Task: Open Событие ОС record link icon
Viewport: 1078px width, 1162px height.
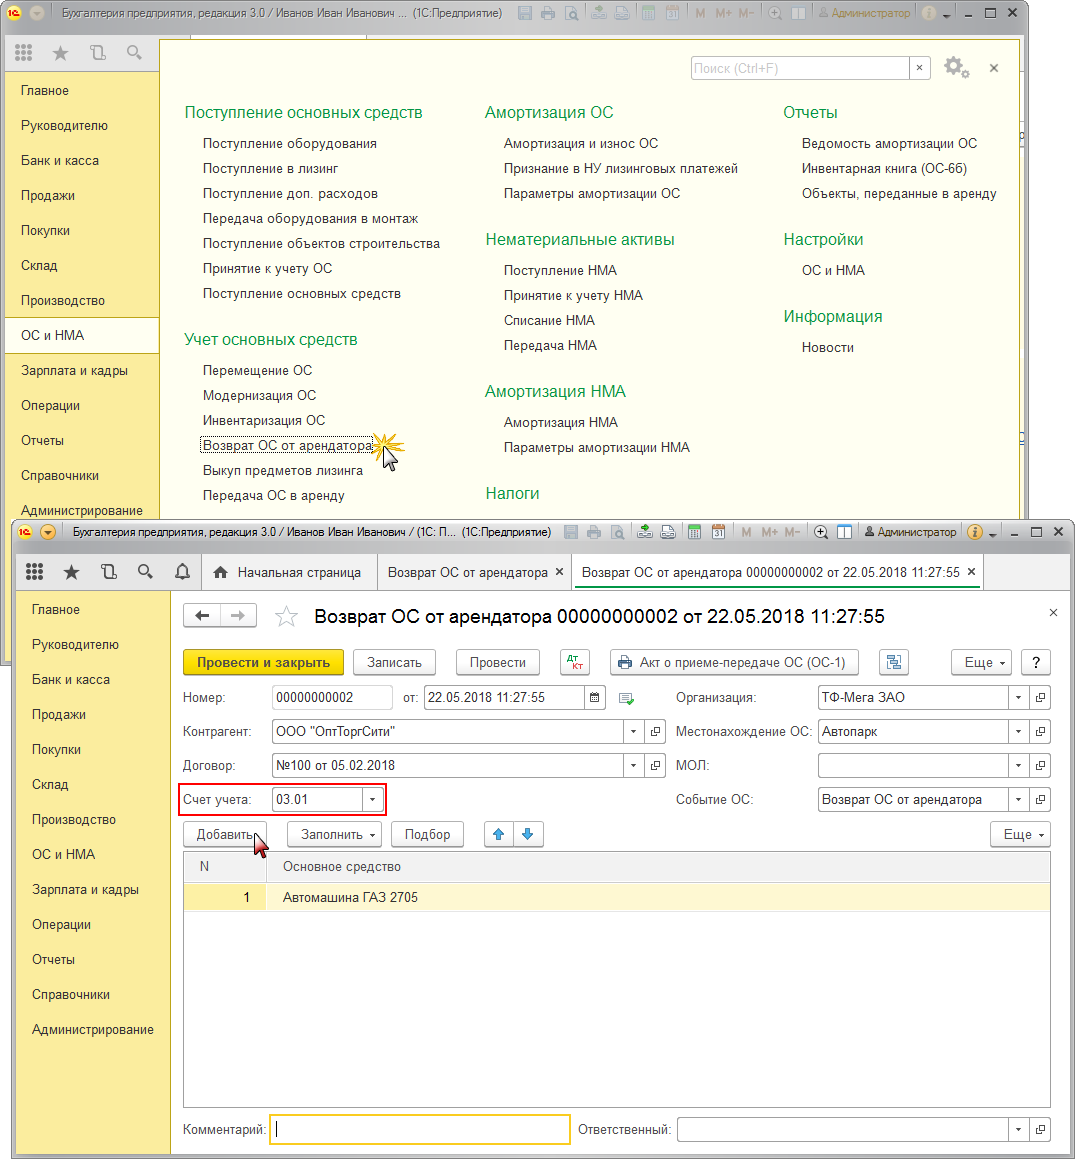Action: [x=1040, y=800]
